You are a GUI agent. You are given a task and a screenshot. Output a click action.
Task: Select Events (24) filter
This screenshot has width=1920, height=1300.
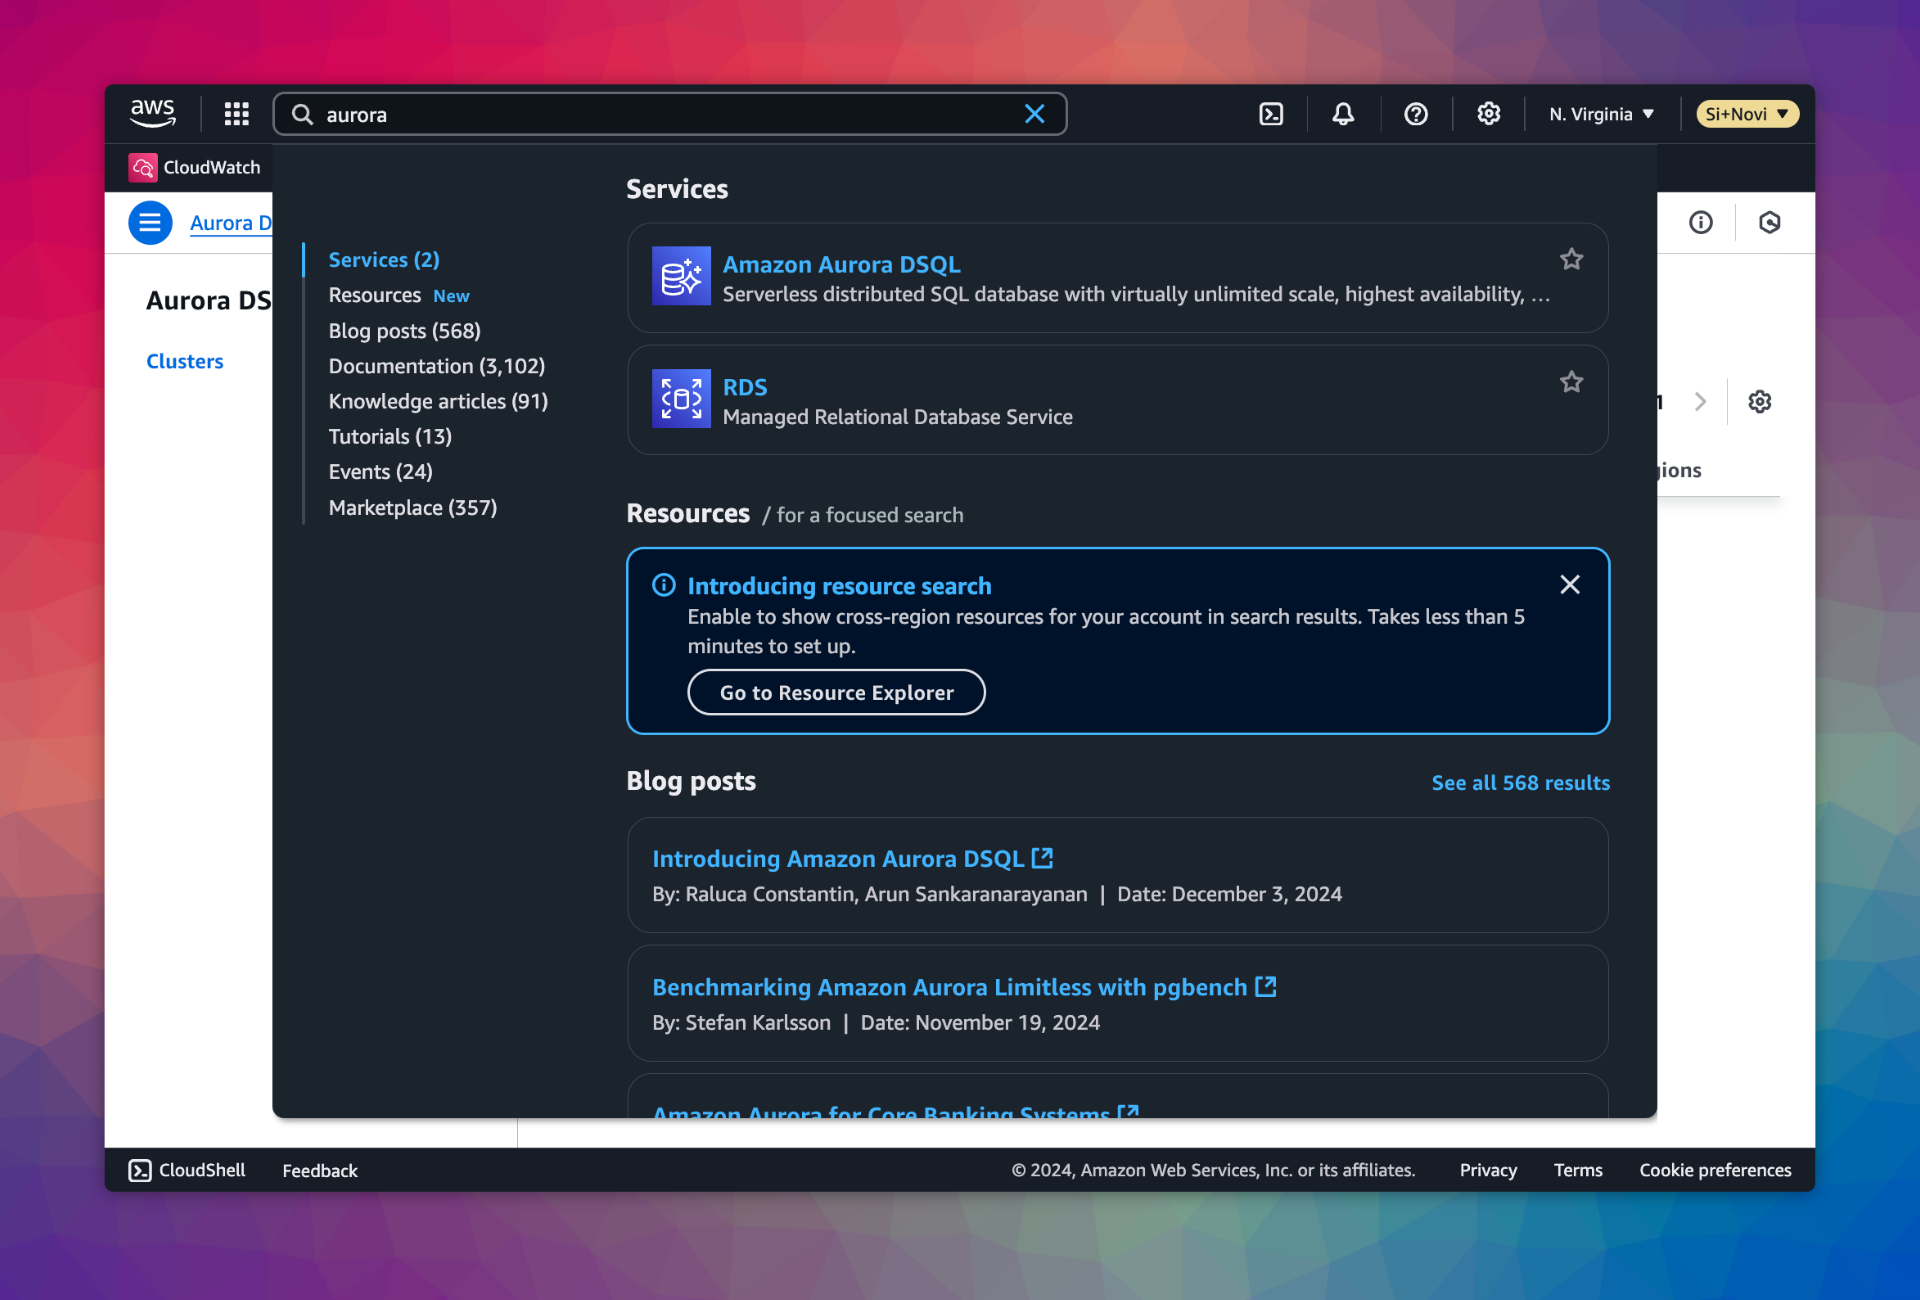click(381, 471)
